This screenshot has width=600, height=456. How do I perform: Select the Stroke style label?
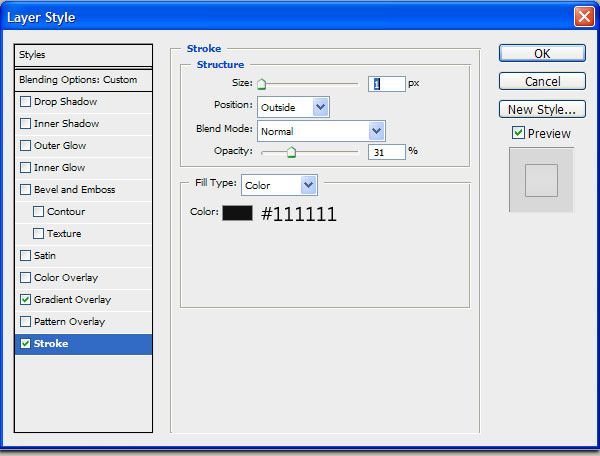point(51,344)
